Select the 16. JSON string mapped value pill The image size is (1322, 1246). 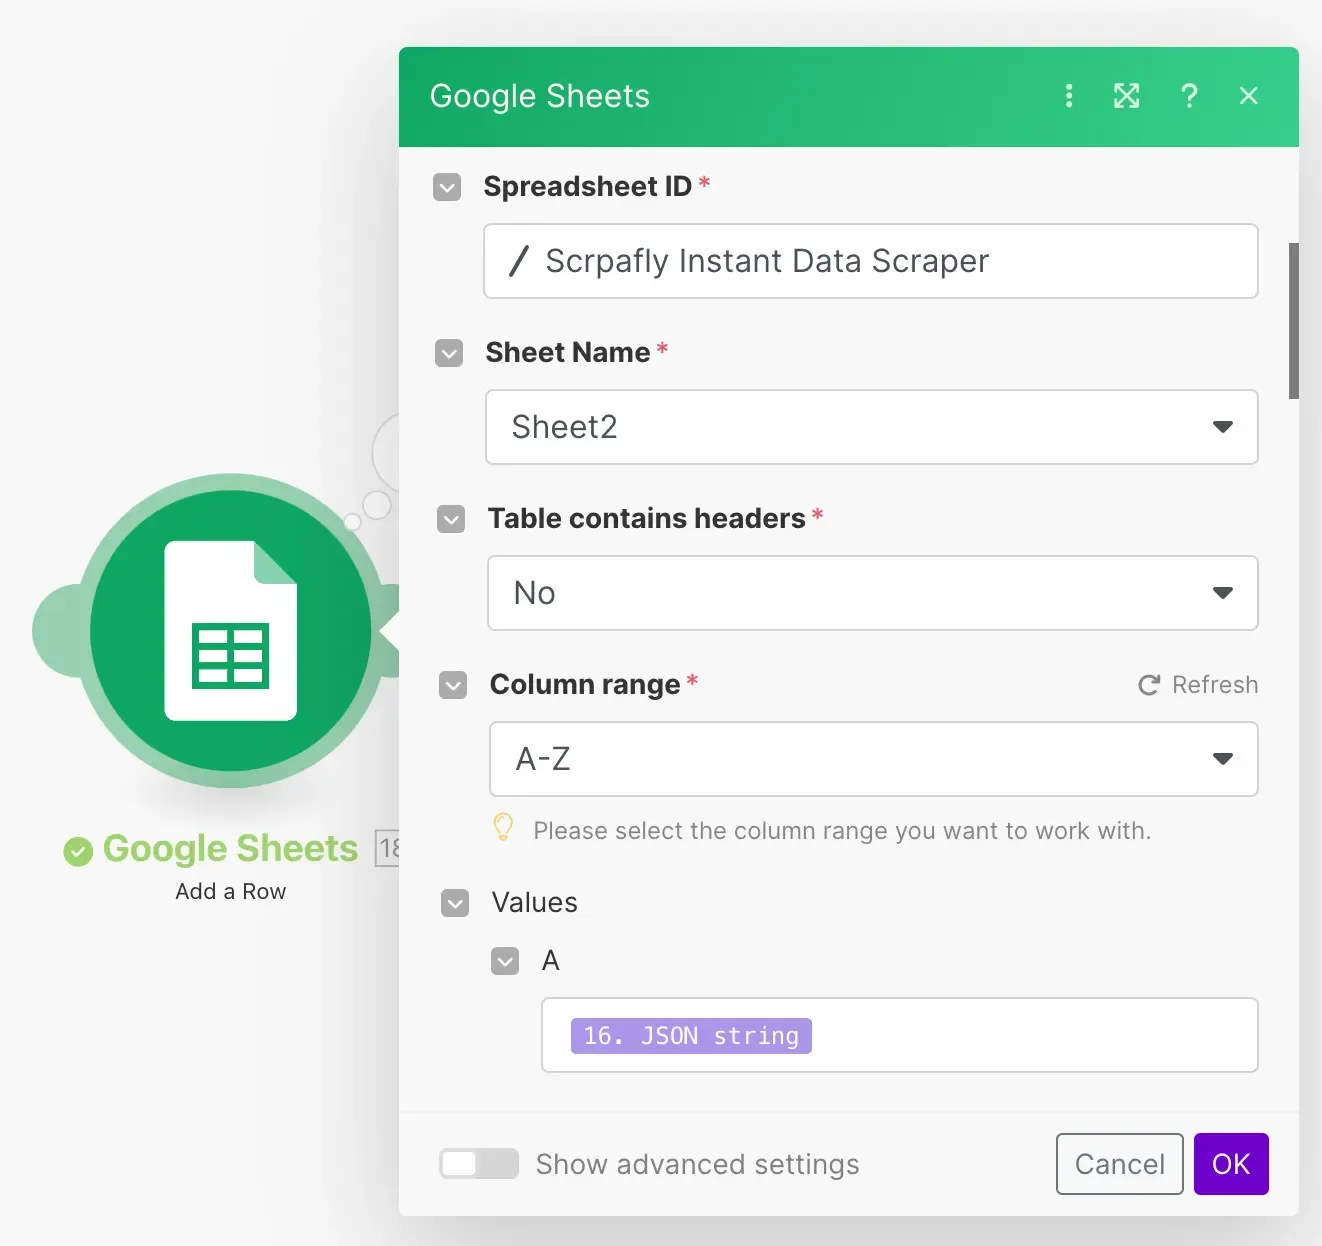pyautogui.click(x=690, y=1035)
